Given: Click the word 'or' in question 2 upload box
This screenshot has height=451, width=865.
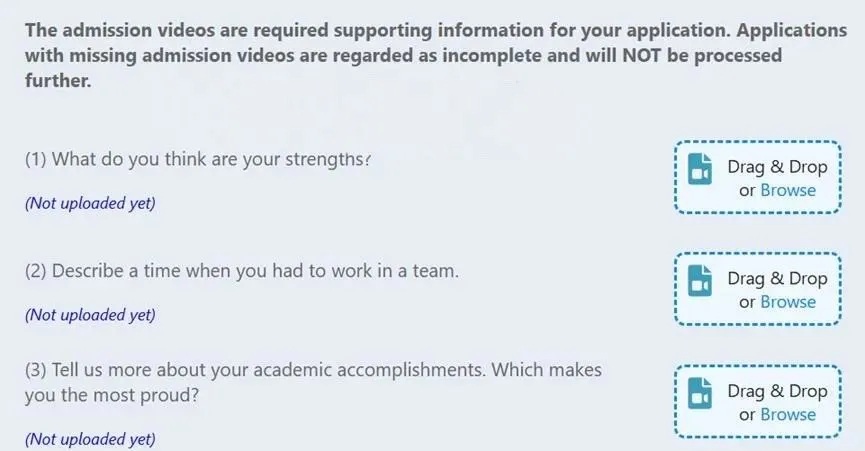Looking at the screenshot, I should [x=747, y=302].
